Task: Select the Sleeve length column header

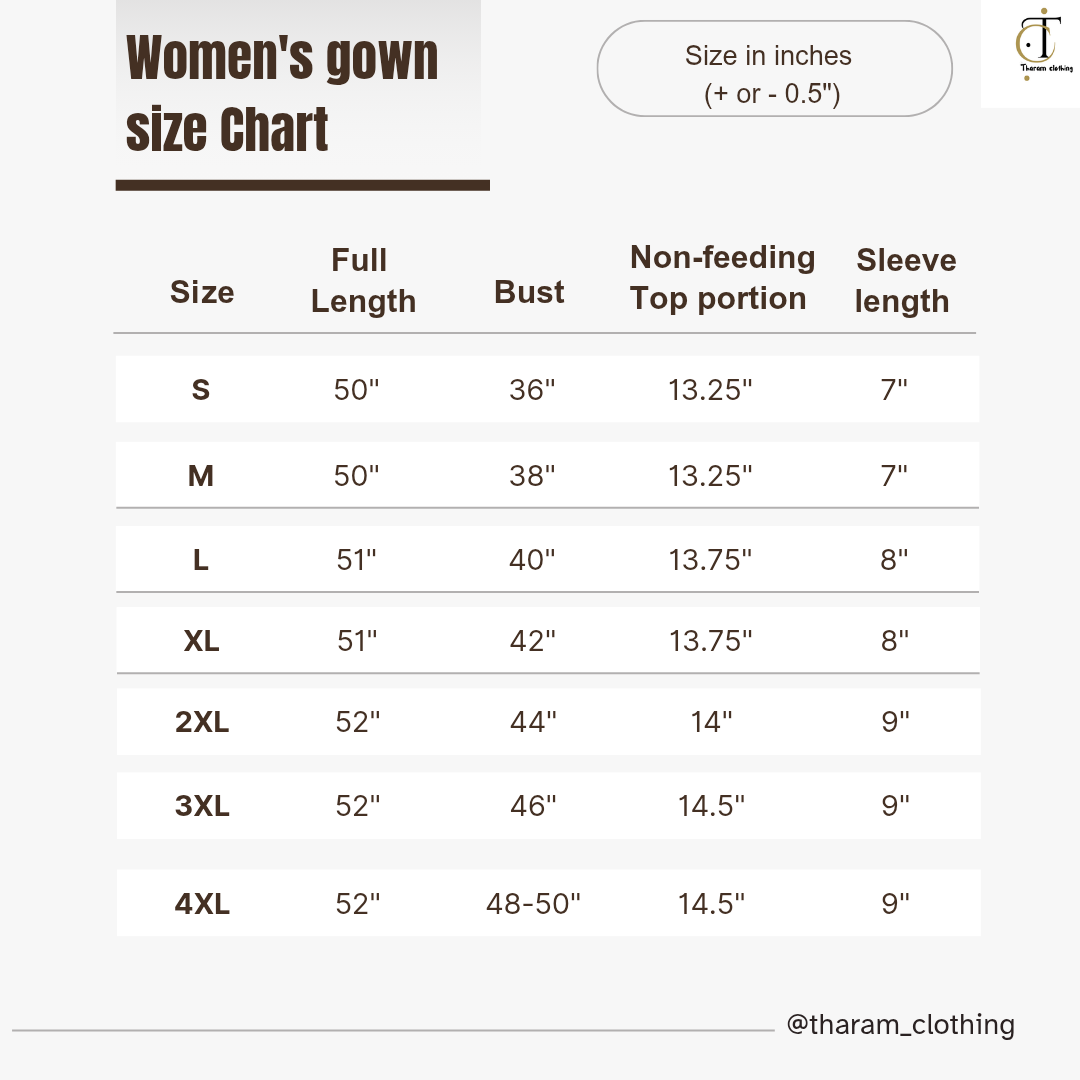Action: 905,281
